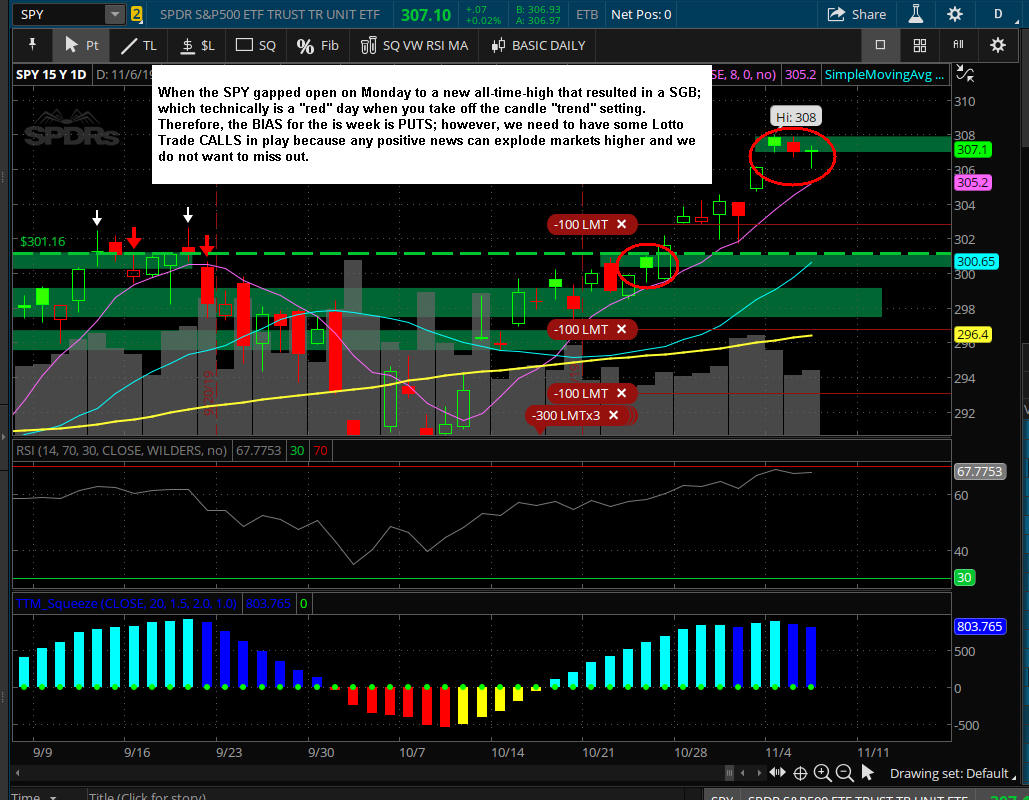
Task: Cancel the -100 LMT order near 293
Action: (621, 393)
